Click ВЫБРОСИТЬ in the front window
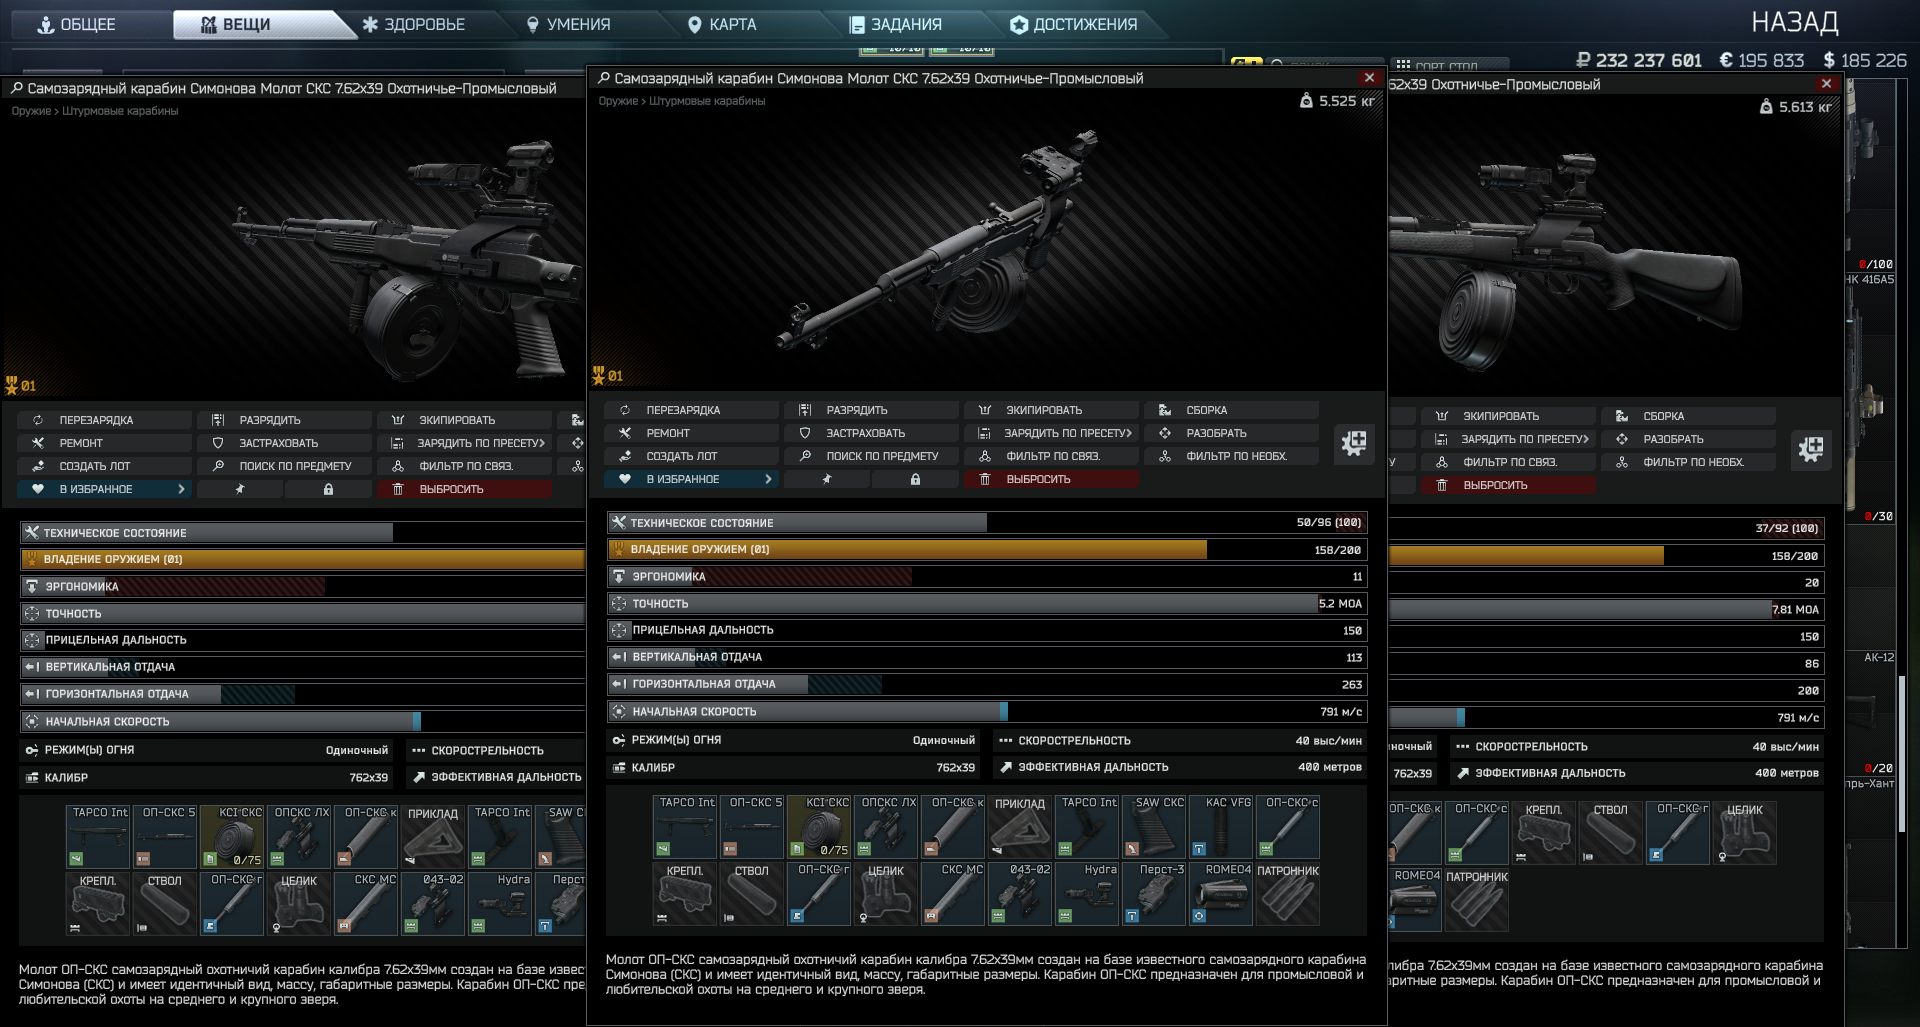1920x1027 pixels. pos(1051,479)
